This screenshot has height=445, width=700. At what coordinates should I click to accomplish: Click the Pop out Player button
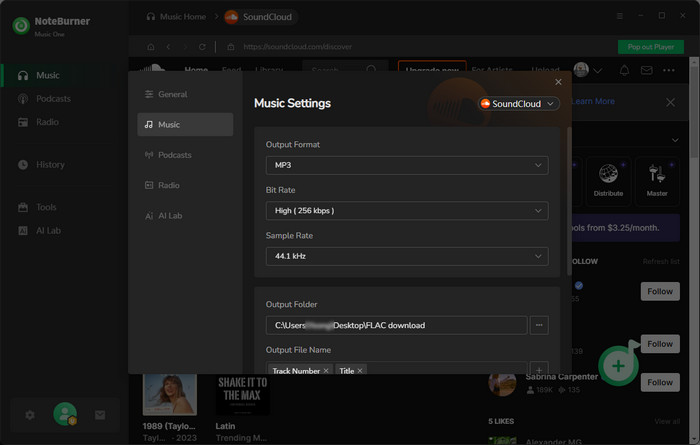point(650,47)
